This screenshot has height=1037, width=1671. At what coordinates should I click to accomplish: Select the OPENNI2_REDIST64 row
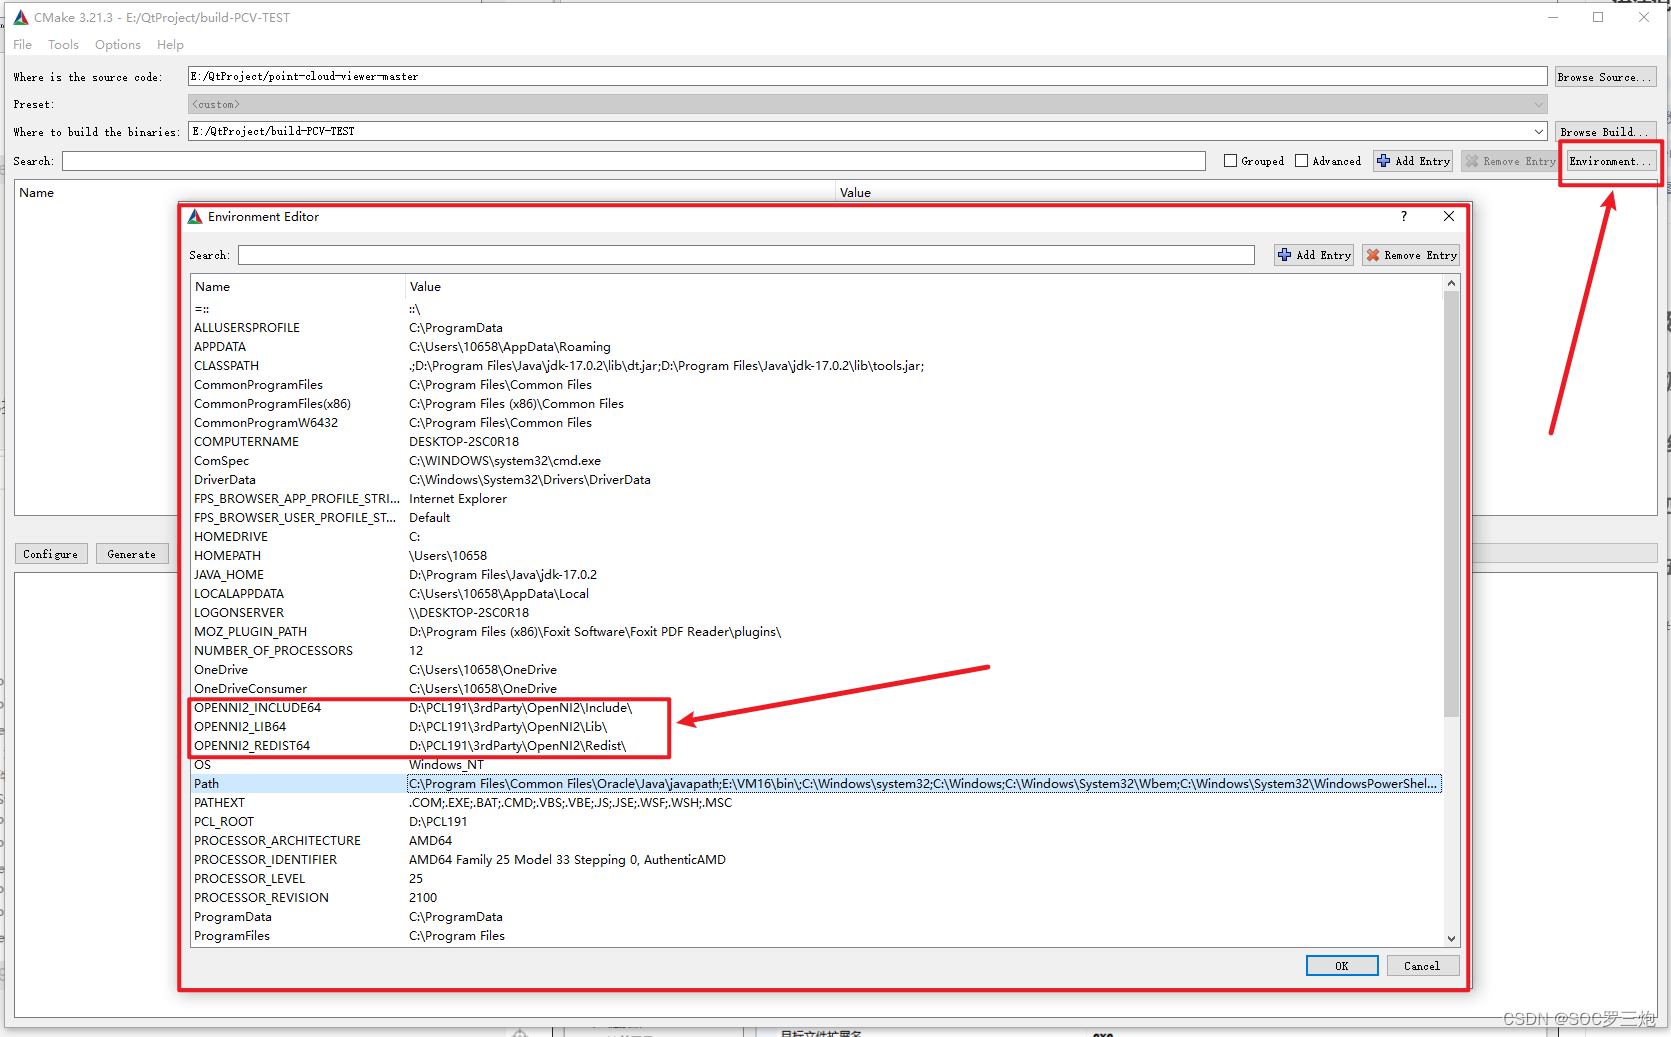pyautogui.click(x=816, y=746)
